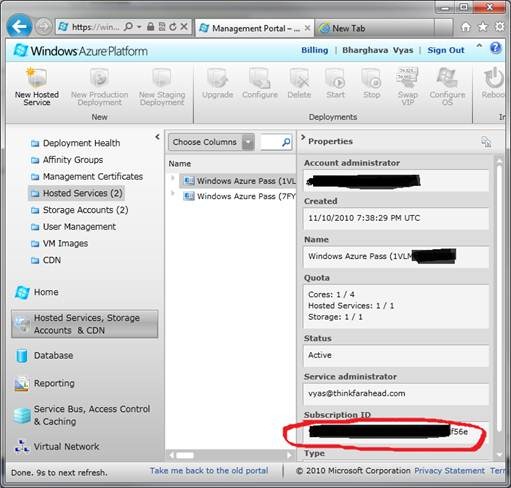Open address bar search dropdown arrow
The image size is (511, 488).
(139, 27)
